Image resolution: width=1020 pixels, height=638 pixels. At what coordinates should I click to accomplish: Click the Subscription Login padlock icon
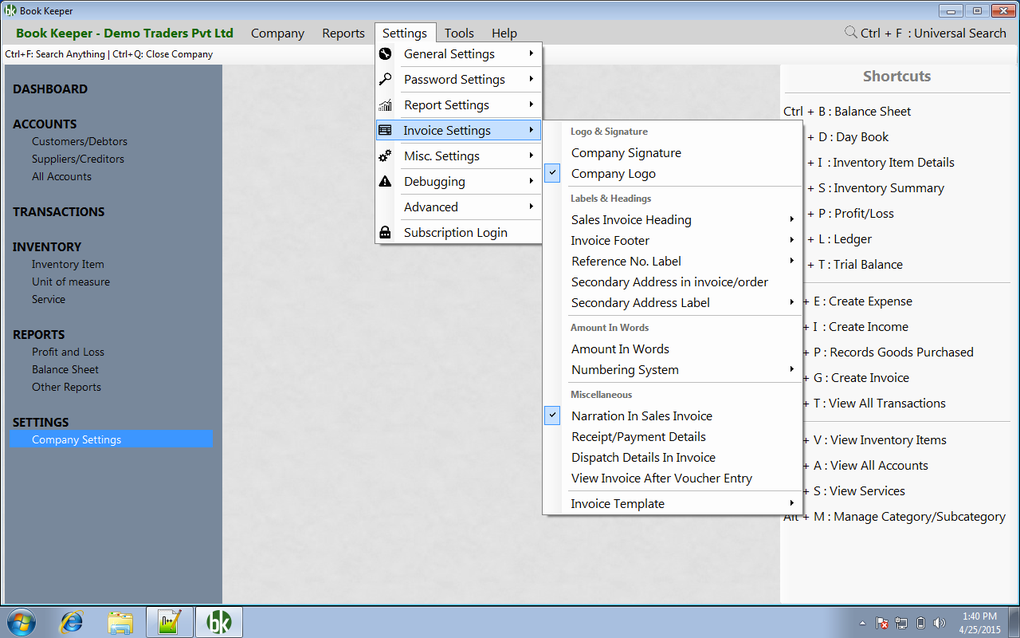point(385,232)
